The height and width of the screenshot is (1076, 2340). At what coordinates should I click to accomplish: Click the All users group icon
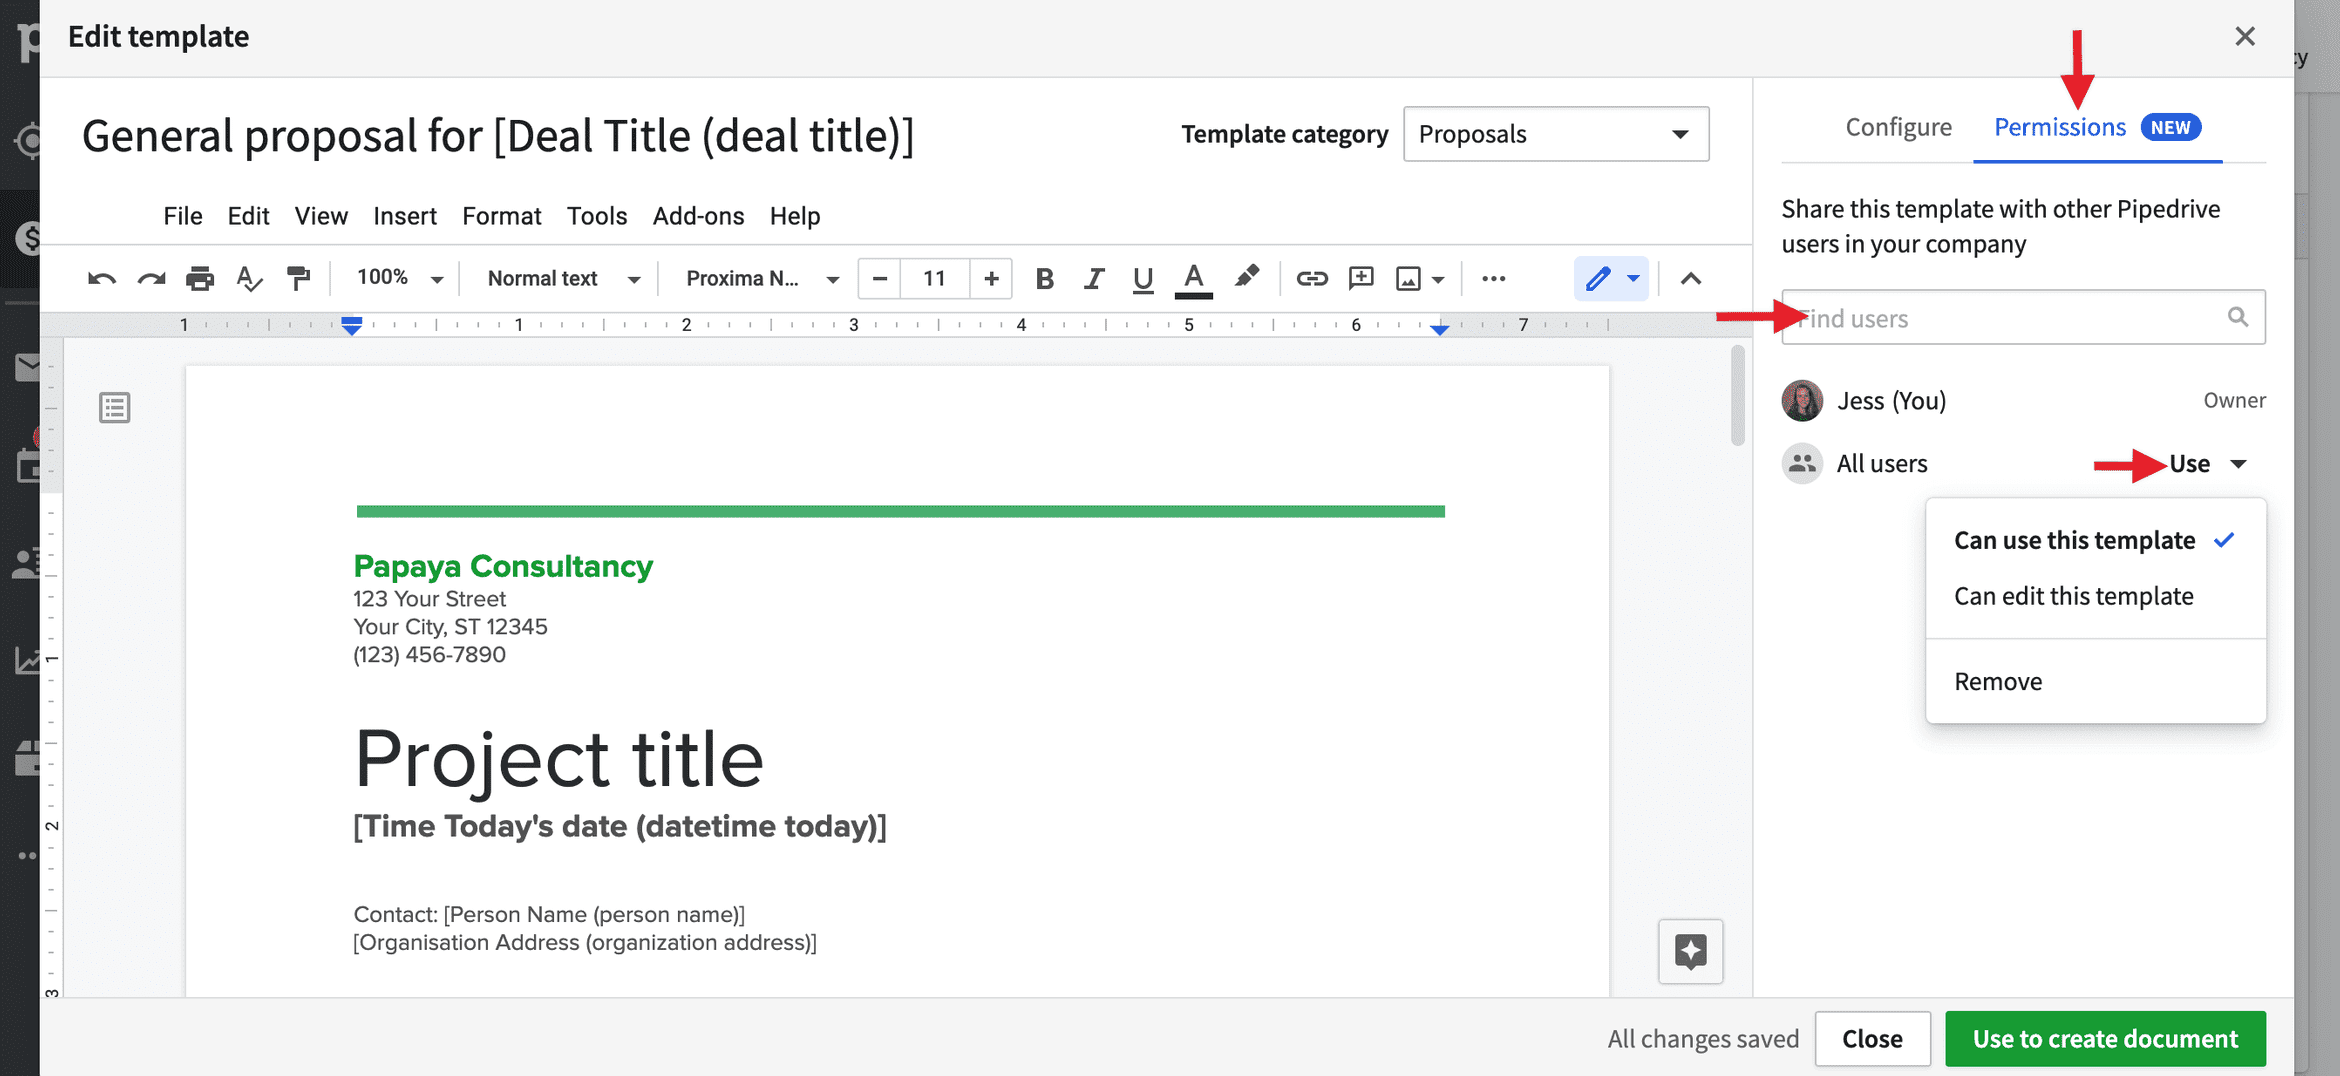(x=1802, y=463)
